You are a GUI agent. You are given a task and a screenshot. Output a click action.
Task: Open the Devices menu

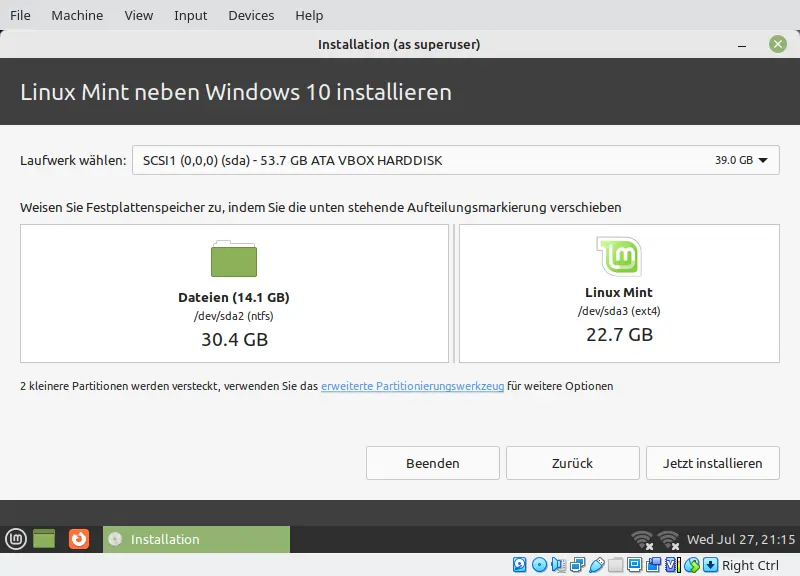pos(251,15)
